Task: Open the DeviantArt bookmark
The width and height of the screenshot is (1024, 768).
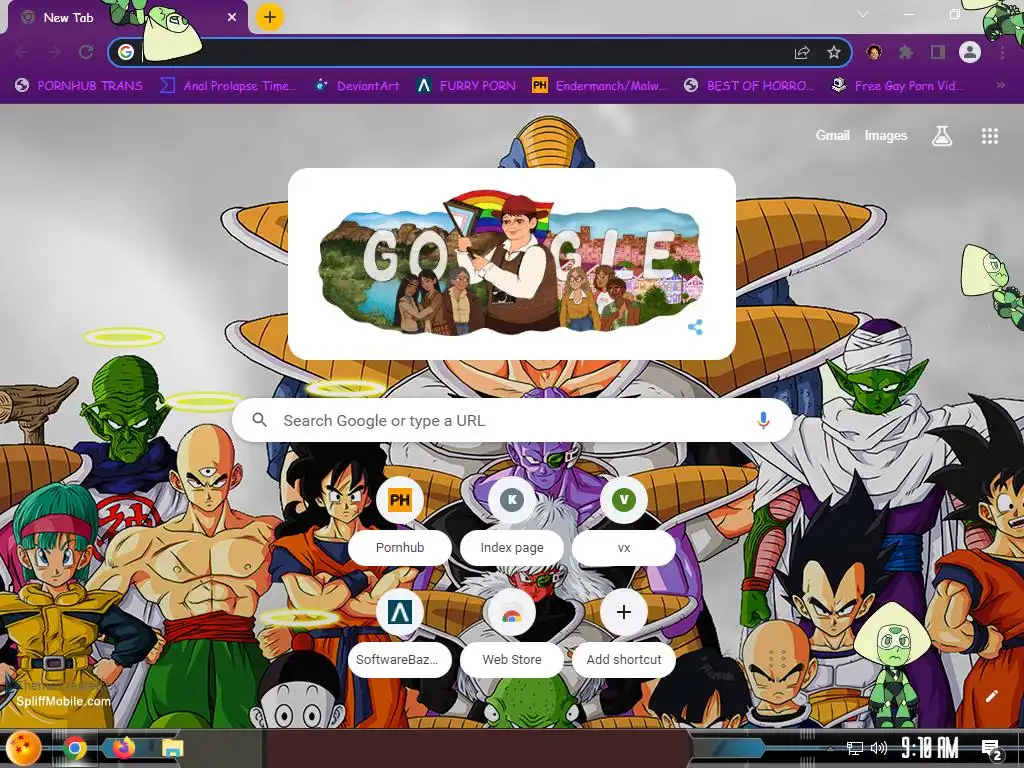Action: tap(357, 86)
